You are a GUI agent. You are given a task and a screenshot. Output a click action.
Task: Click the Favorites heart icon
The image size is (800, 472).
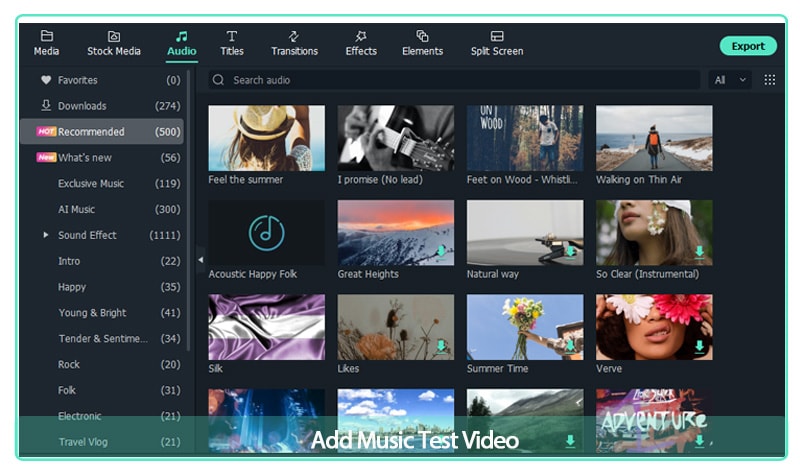[x=46, y=80]
